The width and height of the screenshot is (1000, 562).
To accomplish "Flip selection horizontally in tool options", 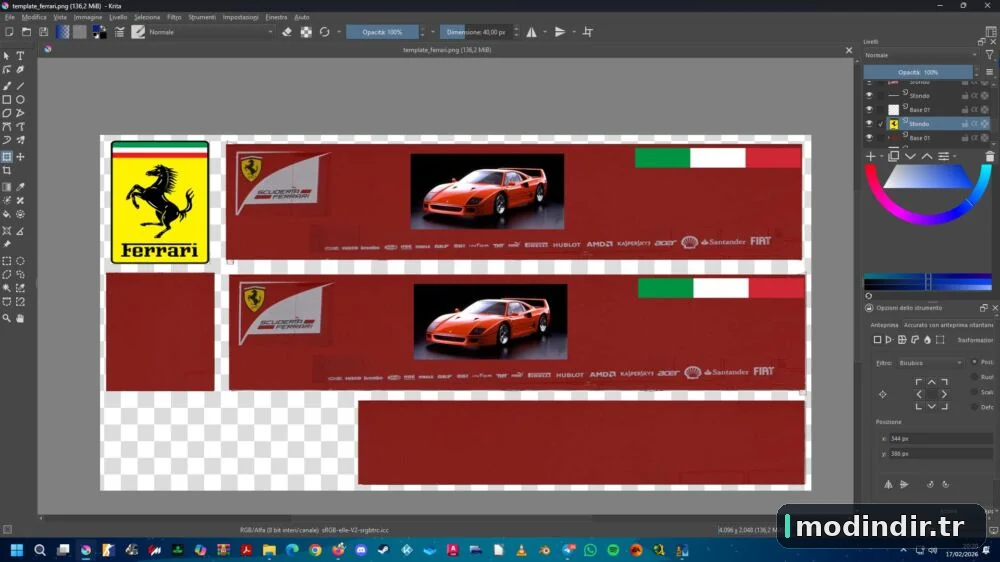I will tap(888, 485).
